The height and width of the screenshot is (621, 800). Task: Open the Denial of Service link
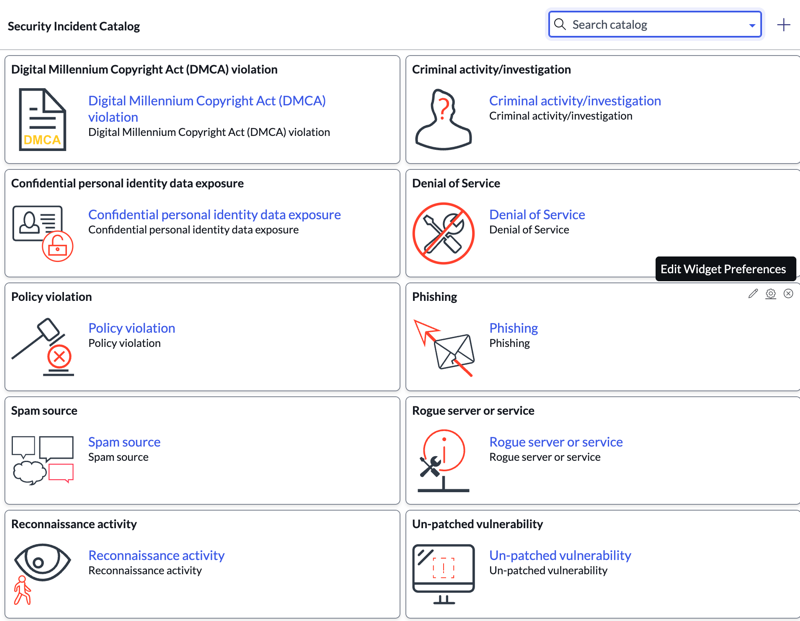(x=537, y=214)
